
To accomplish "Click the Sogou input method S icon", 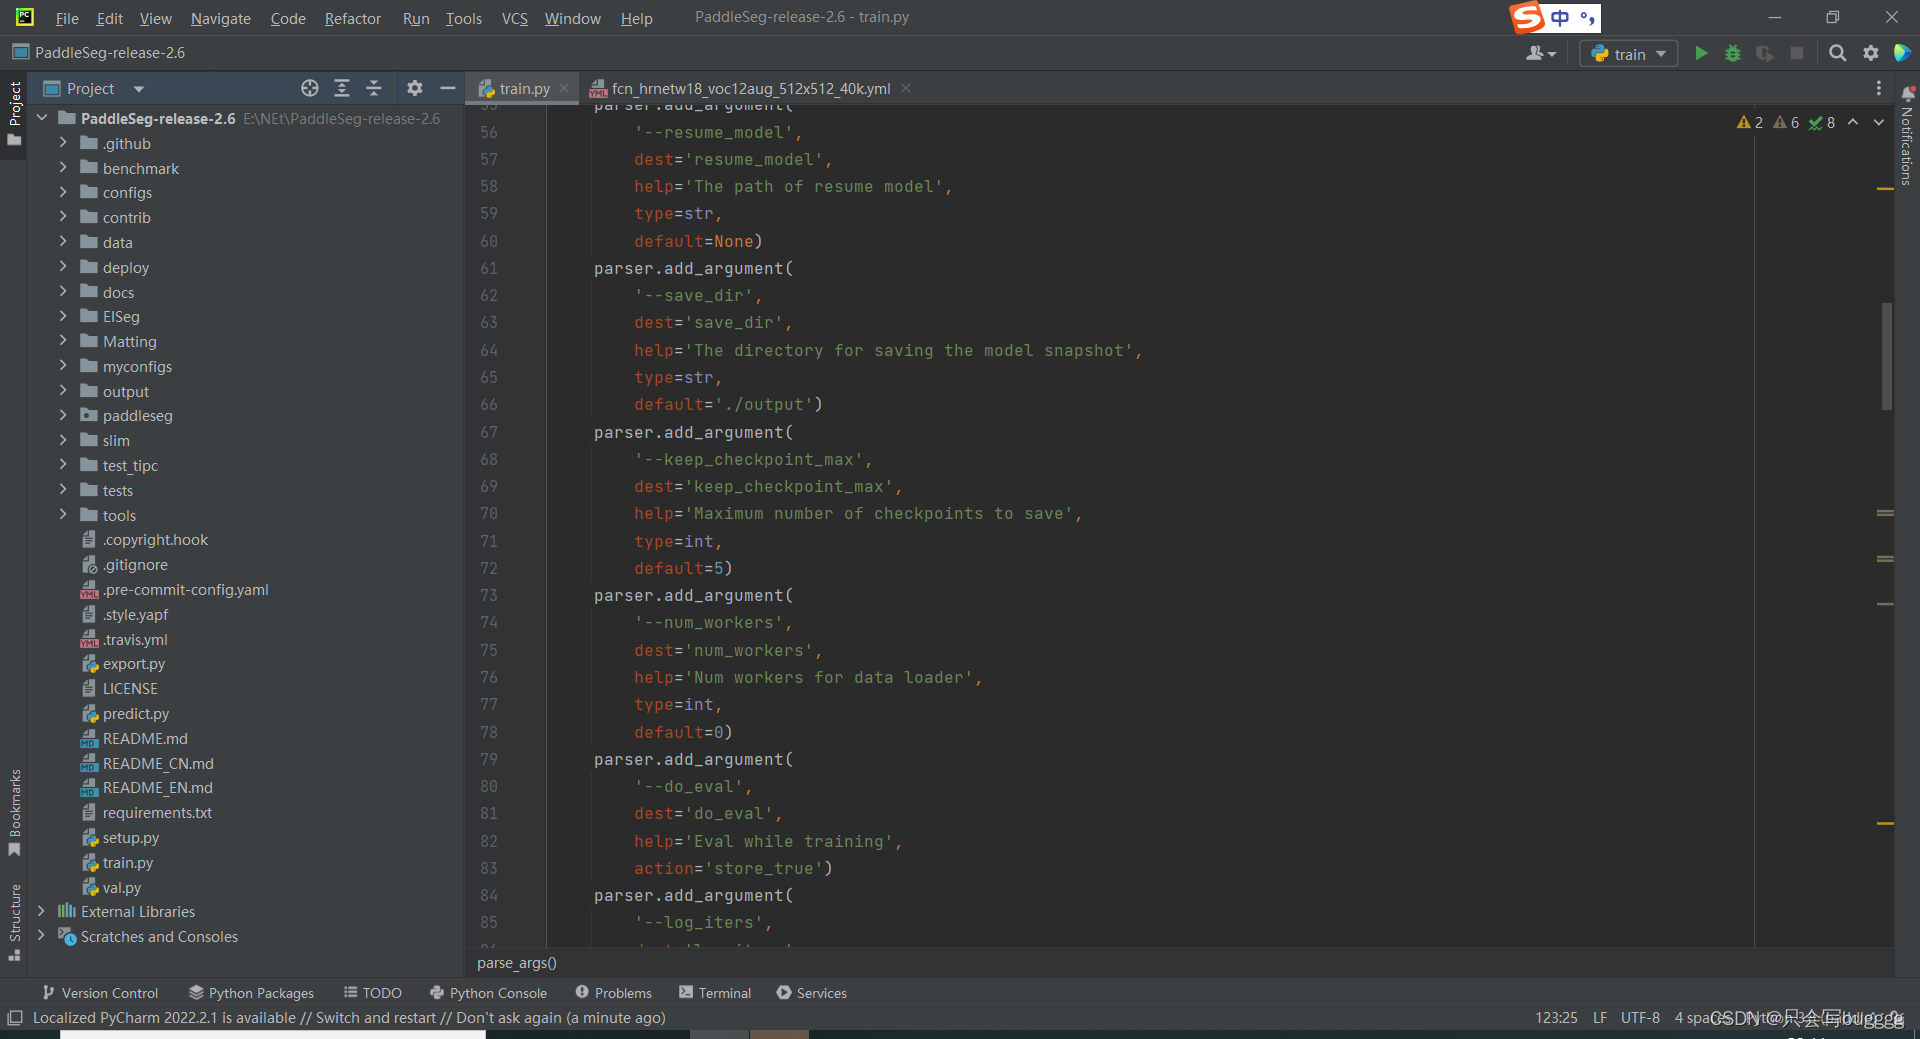I will pyautogui.click(x=1527, y=17).
